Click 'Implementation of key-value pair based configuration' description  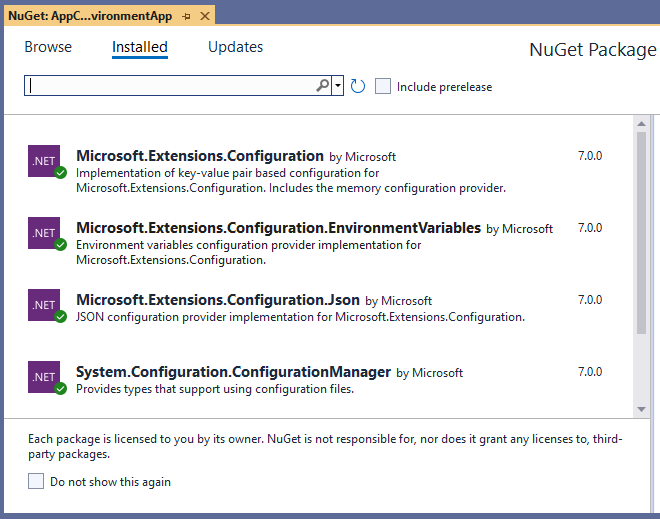pyautogui.click(x=291, y=181)
